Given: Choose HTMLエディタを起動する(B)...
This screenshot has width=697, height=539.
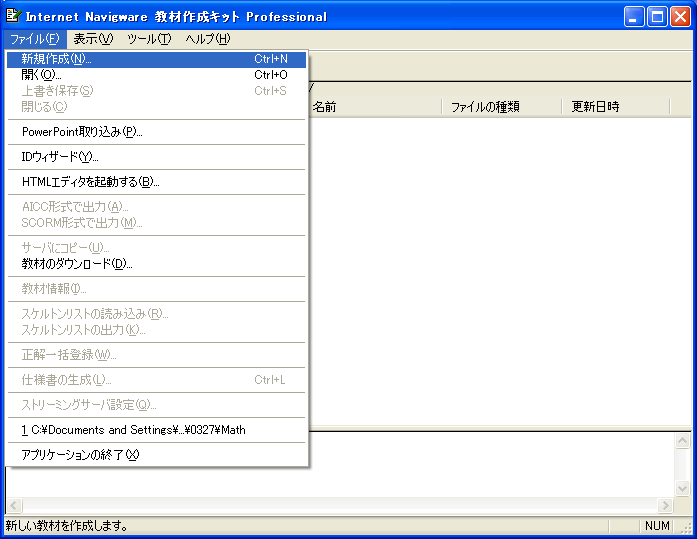Looking at the screenshot, I should tap(156, 182).
